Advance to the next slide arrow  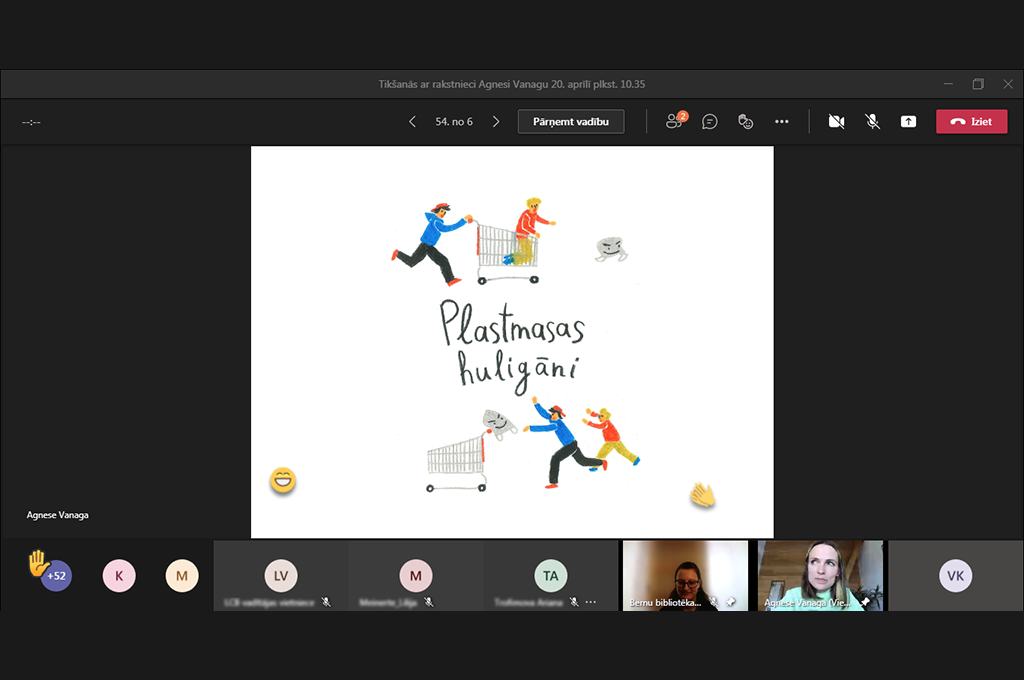pyautogui.click(x=496, y=121)
